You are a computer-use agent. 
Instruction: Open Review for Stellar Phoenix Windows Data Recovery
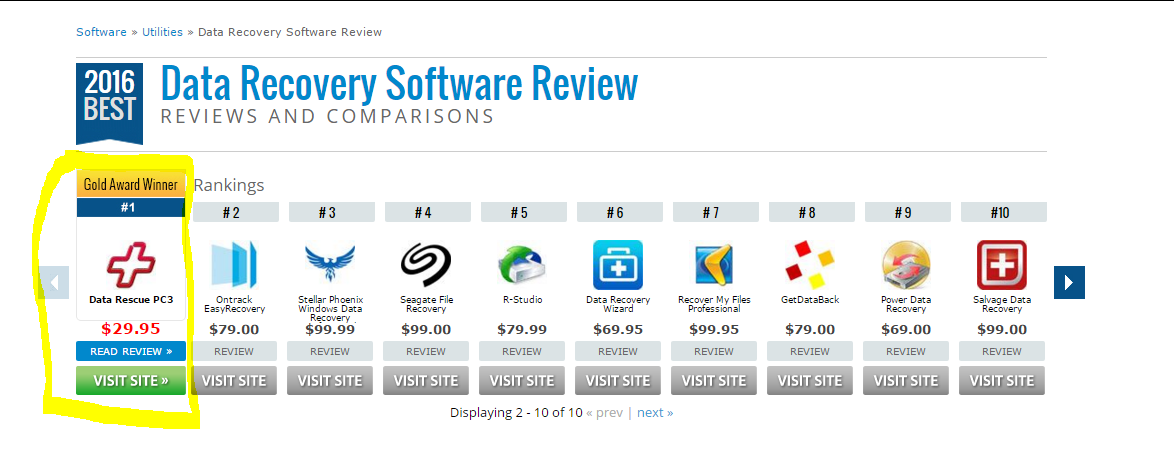click(330, 351)
